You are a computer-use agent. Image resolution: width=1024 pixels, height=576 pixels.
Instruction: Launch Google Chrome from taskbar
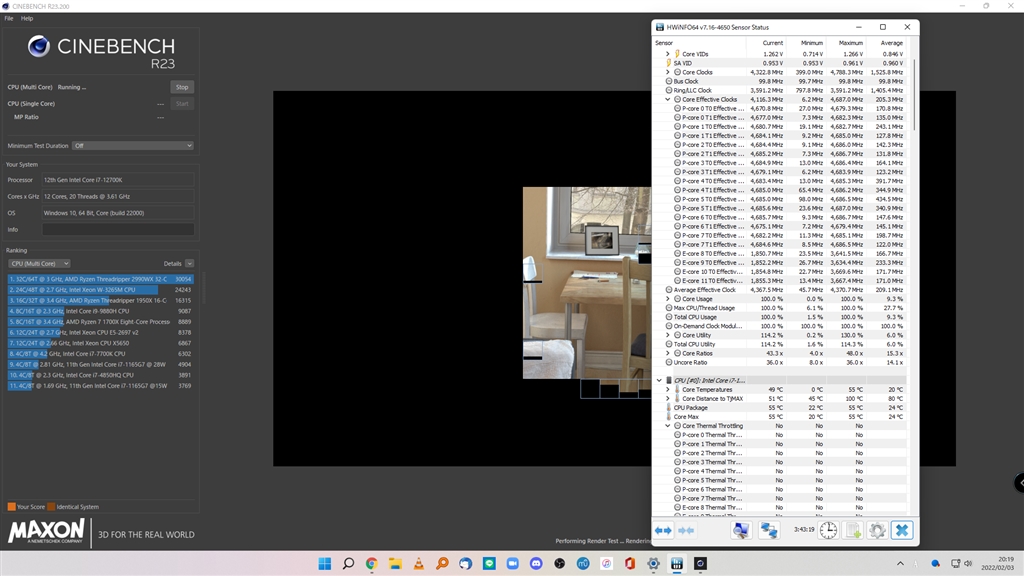pyautogui.click(x=372, y=564)
